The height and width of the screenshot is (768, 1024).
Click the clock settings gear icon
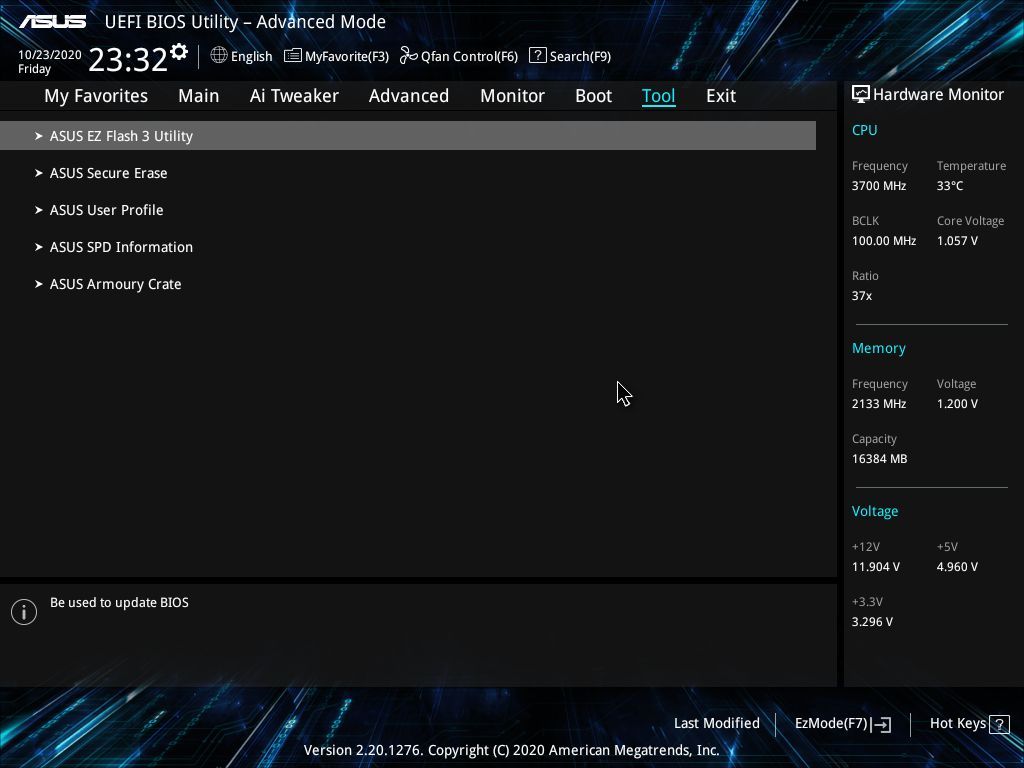(x=178, y=52)
